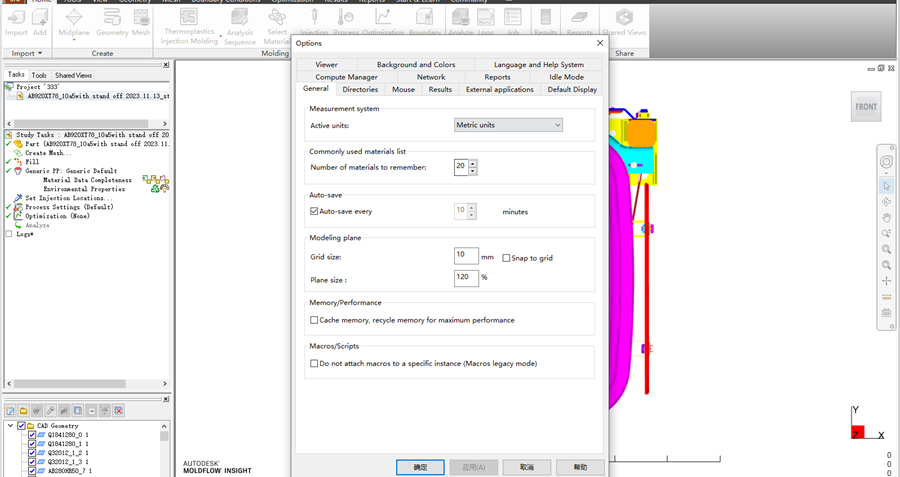Enable the Snap to grid checkbox
The image size is (900, 477).
[506, 258]
